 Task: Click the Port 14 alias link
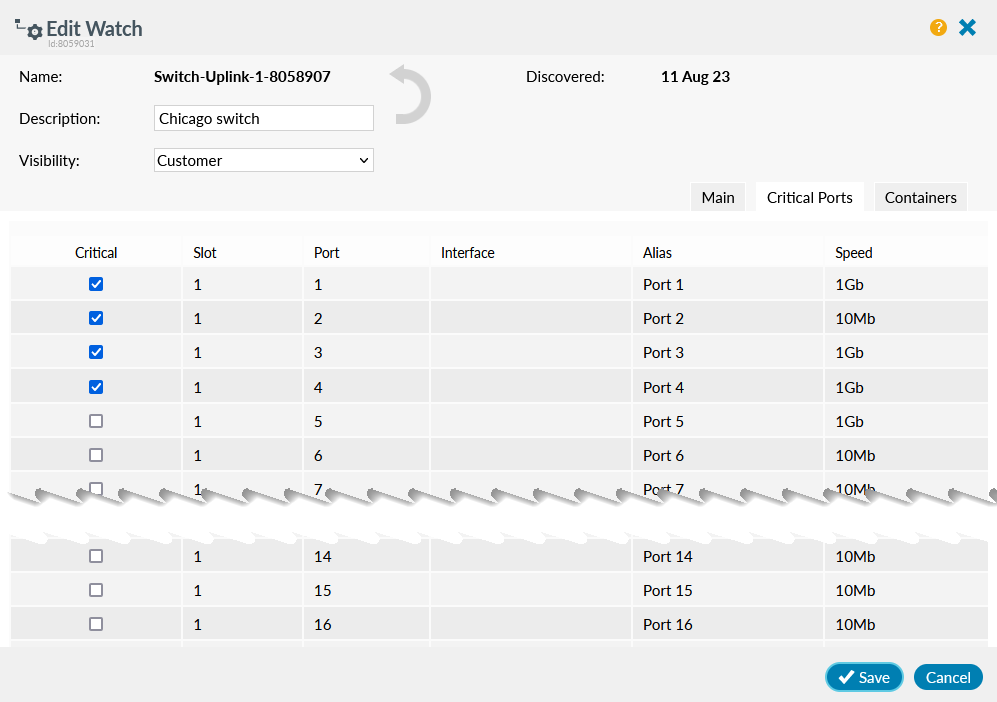click(667, 556)
